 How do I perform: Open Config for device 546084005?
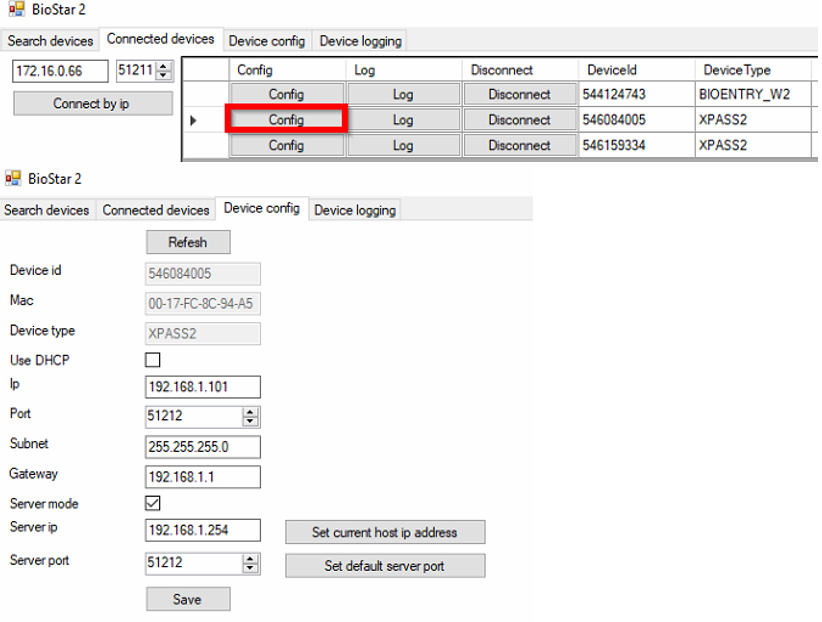coord(286,120)
